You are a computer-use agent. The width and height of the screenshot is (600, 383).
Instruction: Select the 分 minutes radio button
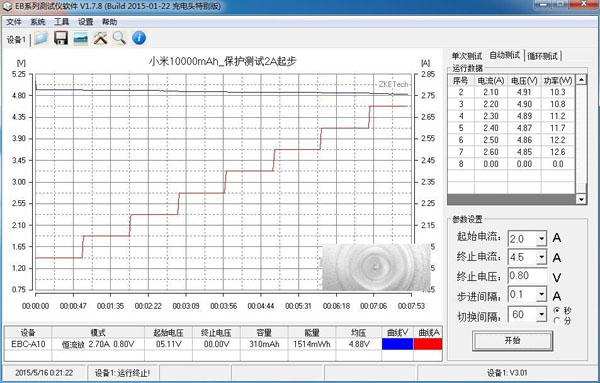557,320
